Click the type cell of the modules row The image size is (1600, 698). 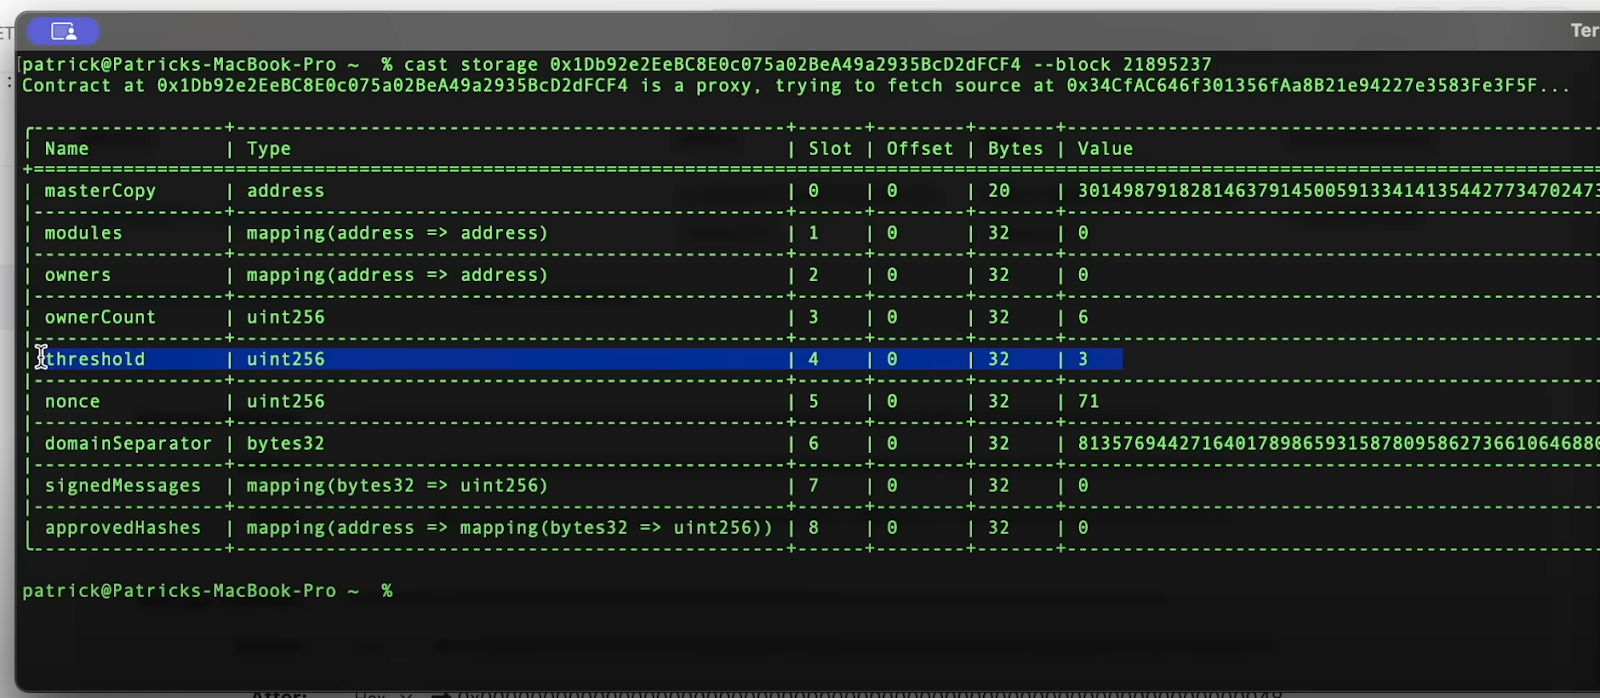point(398,233)
